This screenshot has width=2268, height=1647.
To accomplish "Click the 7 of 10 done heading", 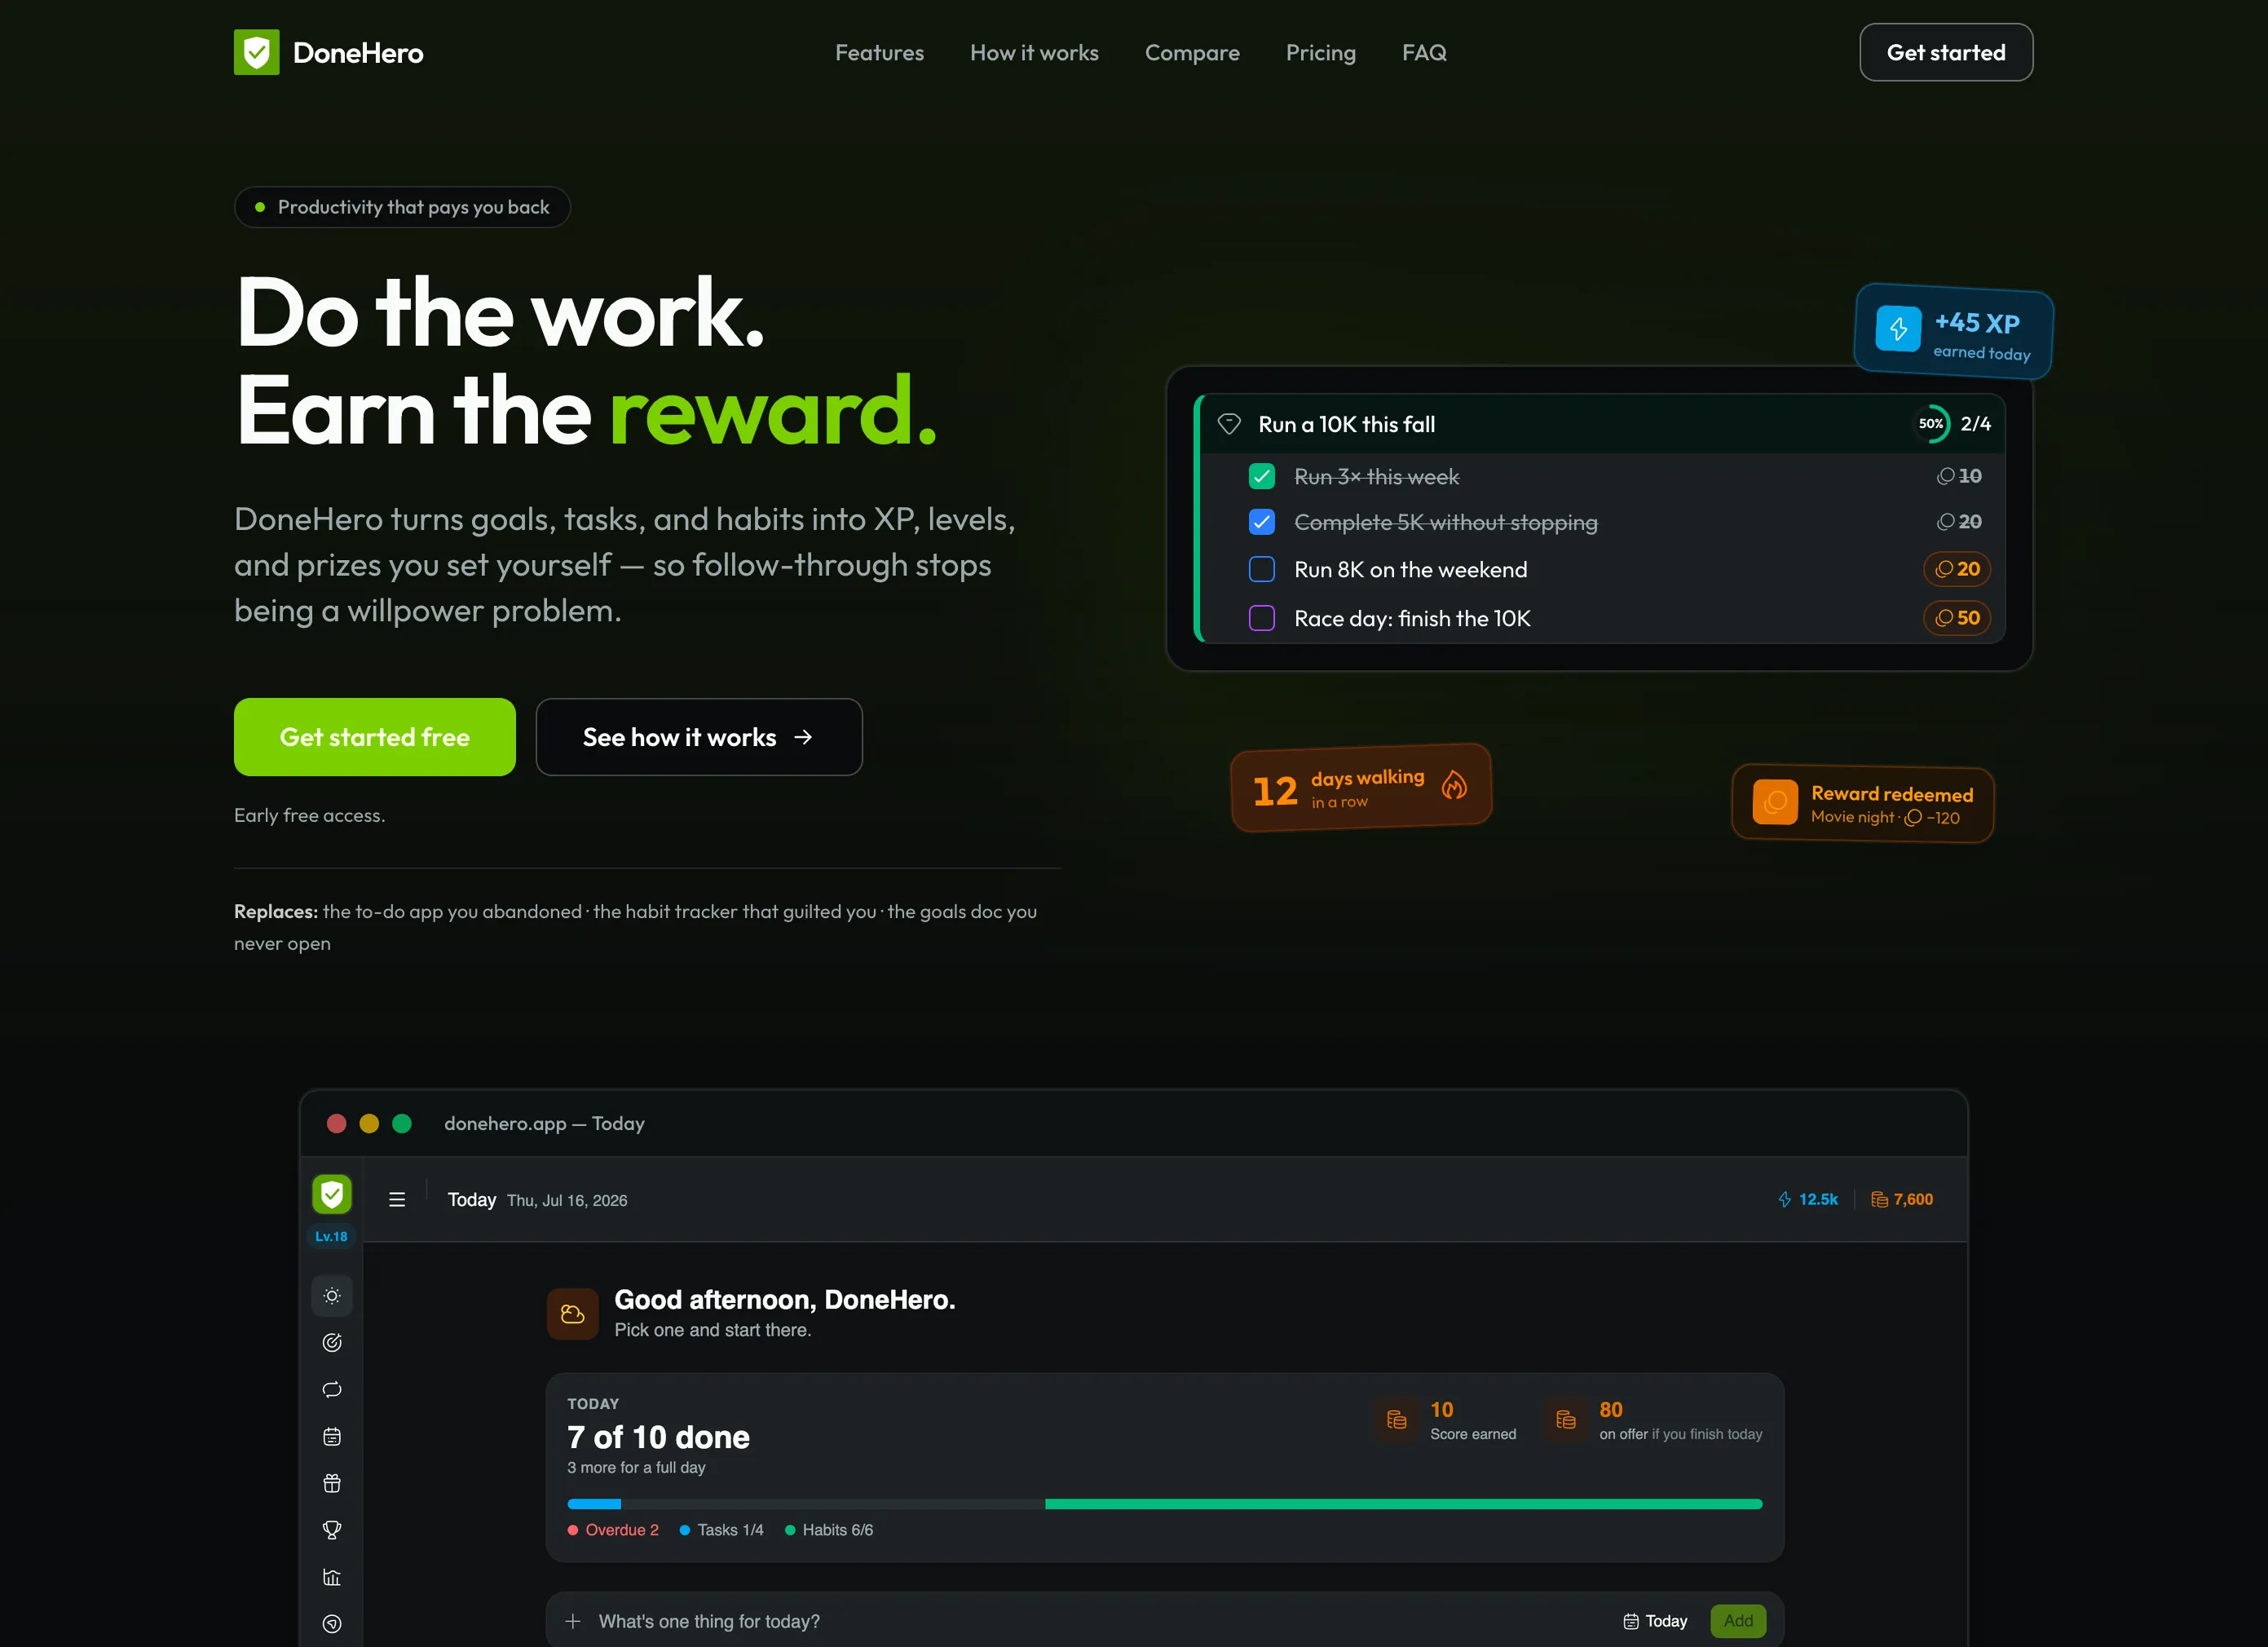I will click(x=658, y=1437).
